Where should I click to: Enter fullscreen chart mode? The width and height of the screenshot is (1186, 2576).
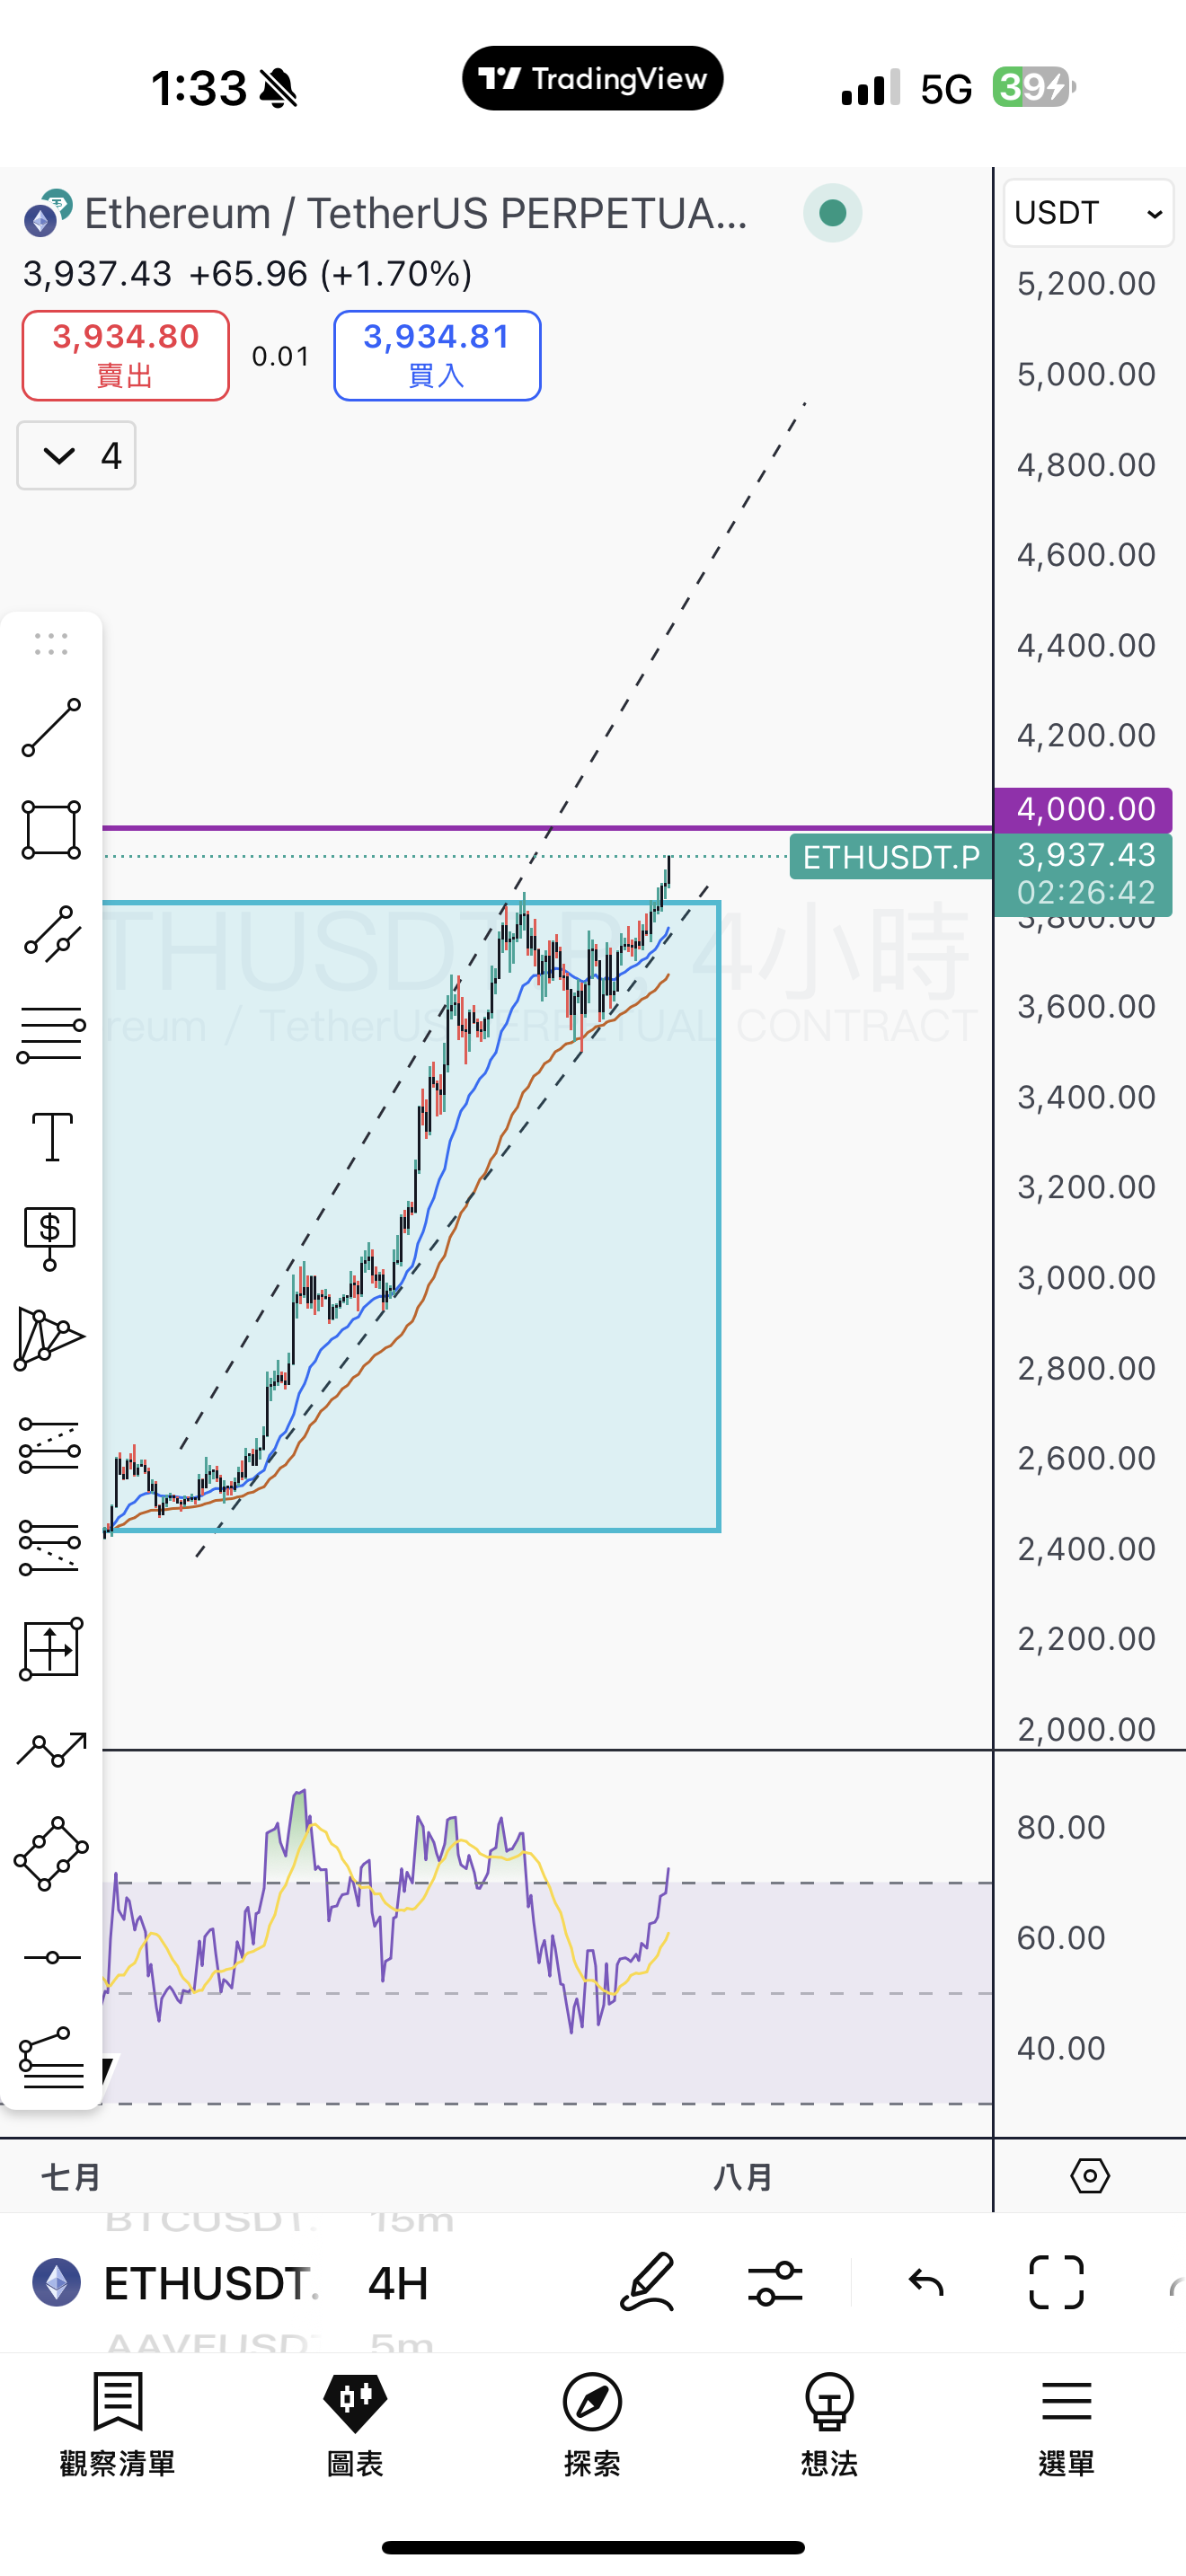point(1057,2283)
